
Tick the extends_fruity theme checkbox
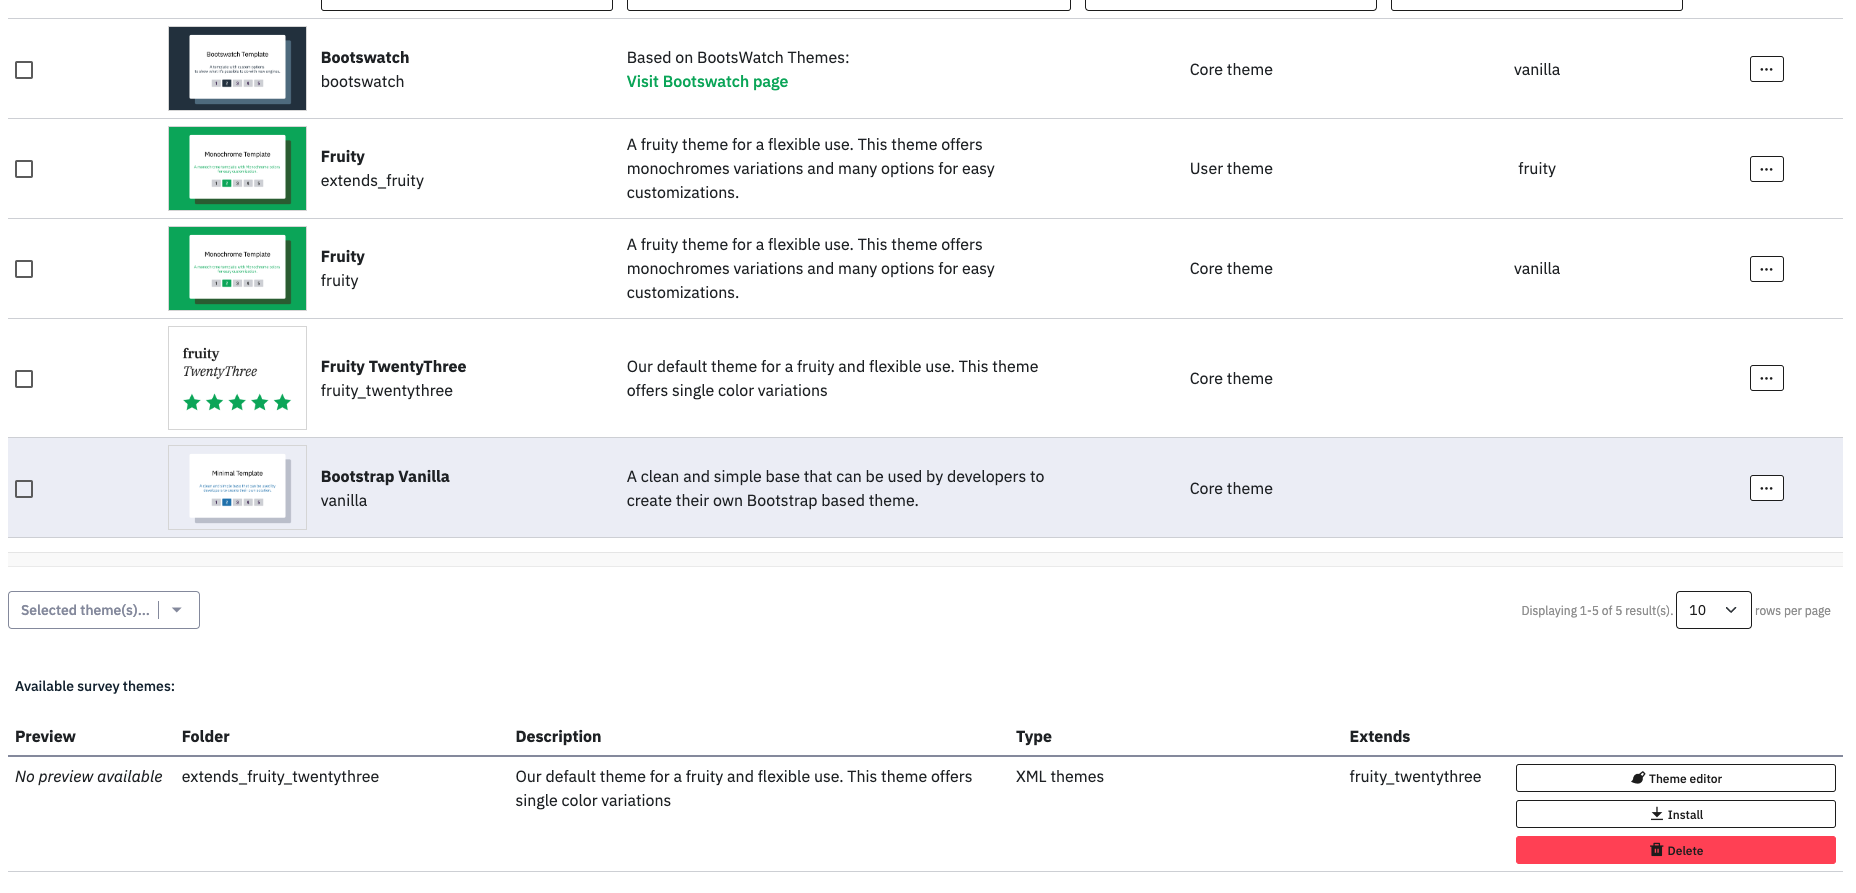[x=24, y=169]
